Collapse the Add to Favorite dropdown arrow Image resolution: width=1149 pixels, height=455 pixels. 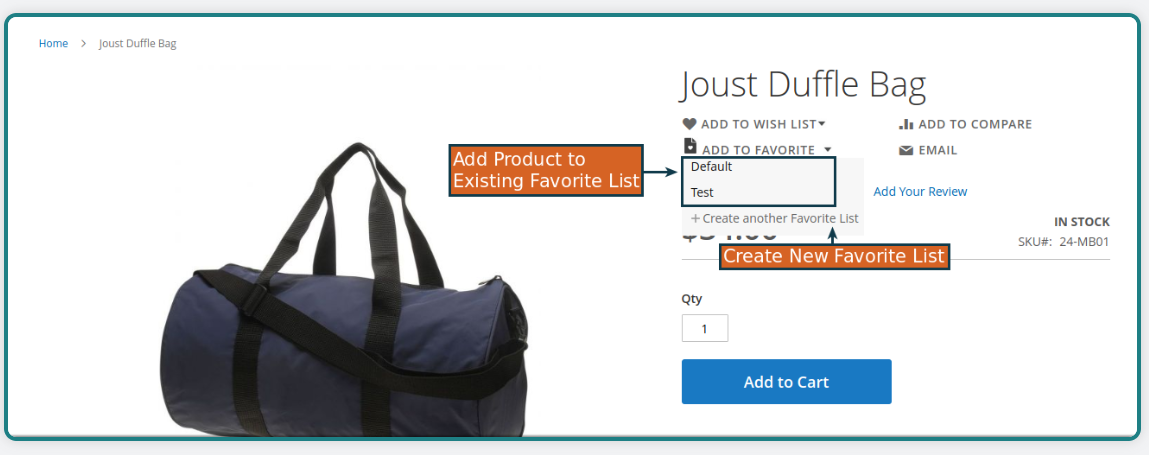click(827, 149)
